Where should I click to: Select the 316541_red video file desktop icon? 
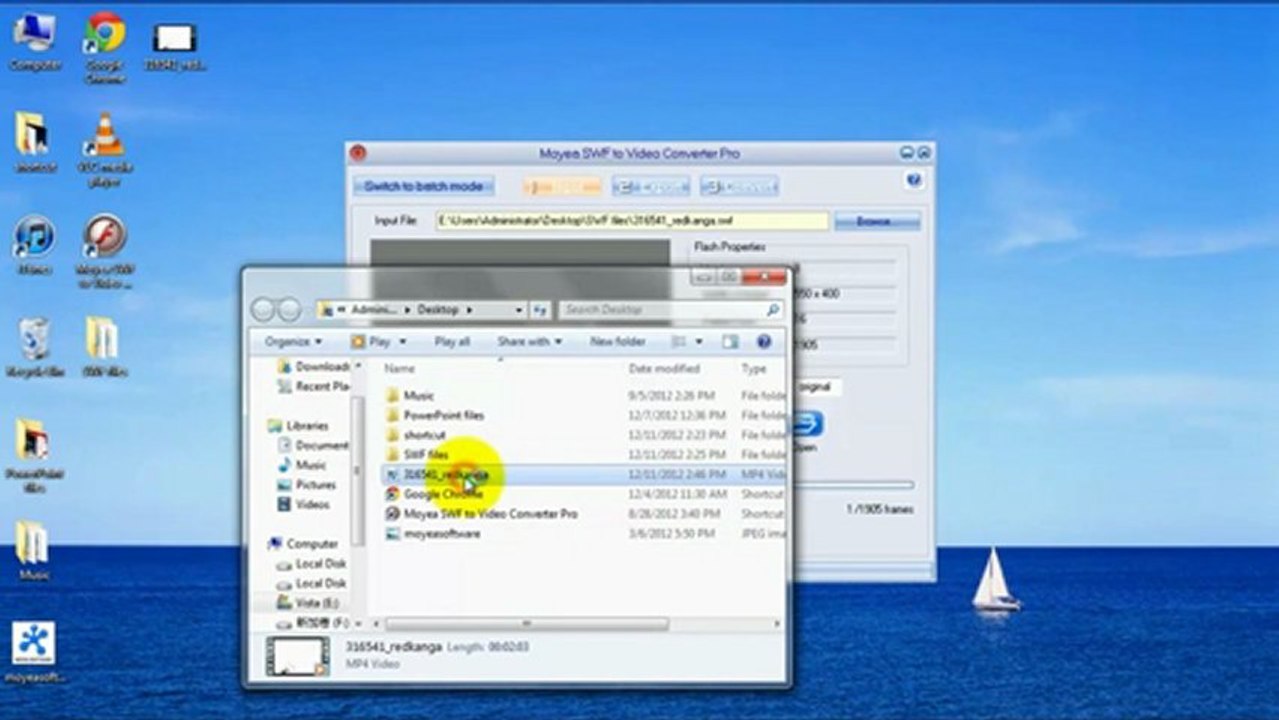point(174,48)
